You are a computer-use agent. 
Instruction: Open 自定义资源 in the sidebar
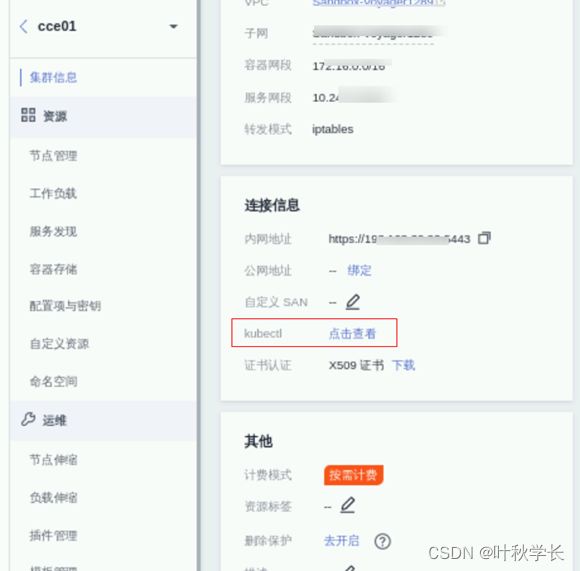coord(59,344)
